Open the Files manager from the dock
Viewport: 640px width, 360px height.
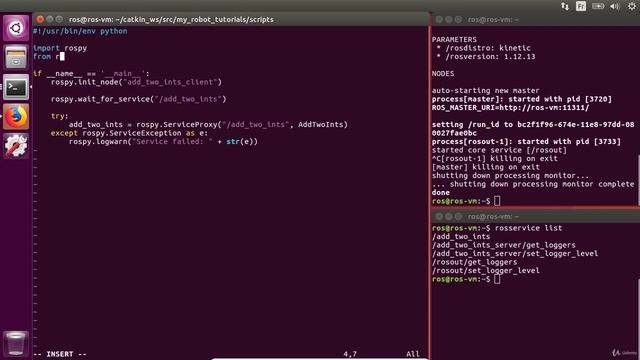(x=16, y=57)
